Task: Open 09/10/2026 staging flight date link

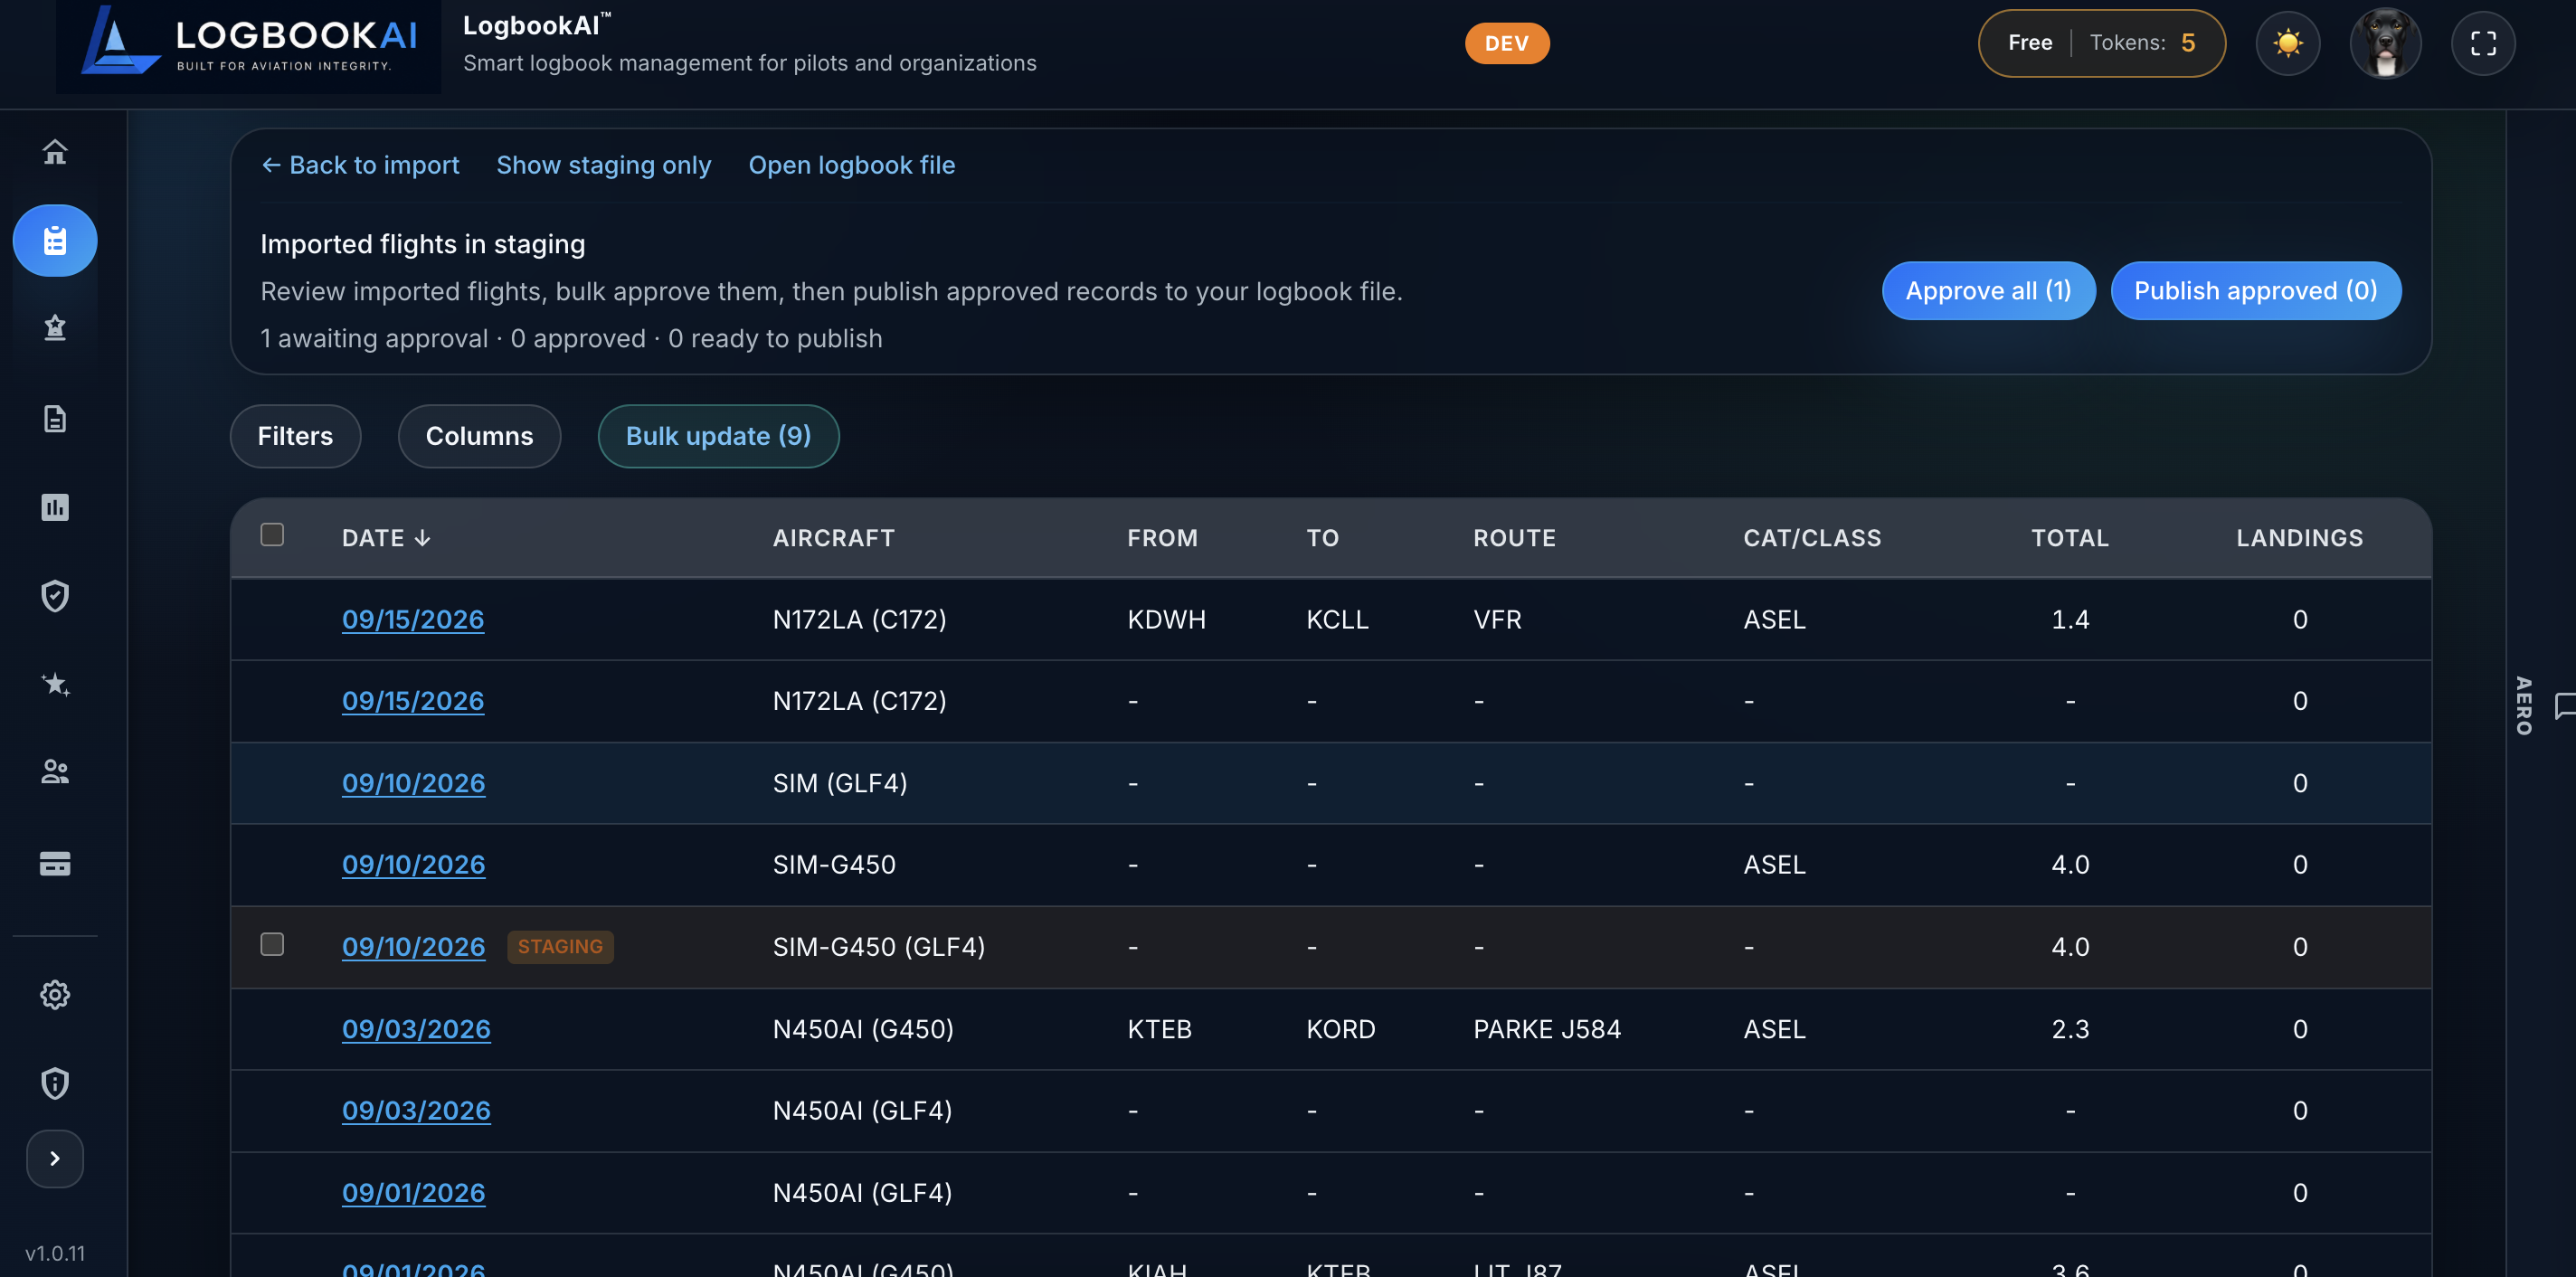Action: coord(413,947)
